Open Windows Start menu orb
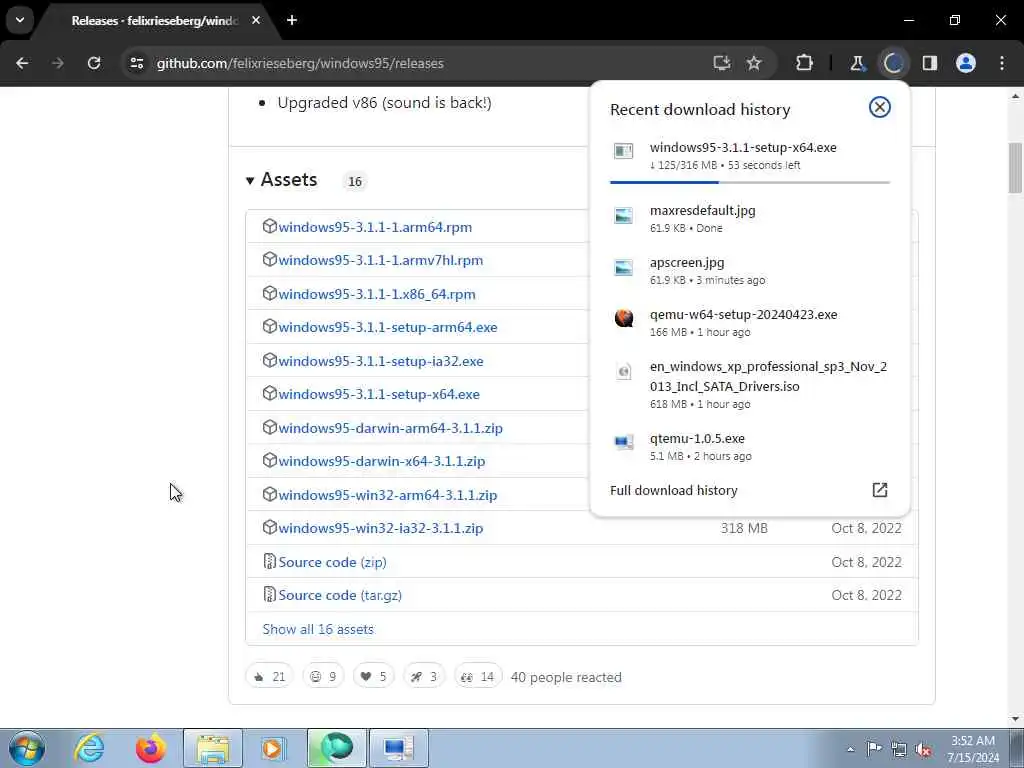 coord(27,748)
